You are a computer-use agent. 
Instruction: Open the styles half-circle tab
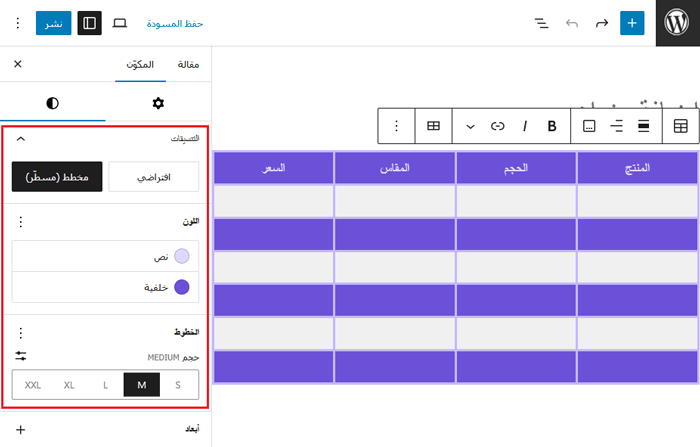[x=53, y=103]
